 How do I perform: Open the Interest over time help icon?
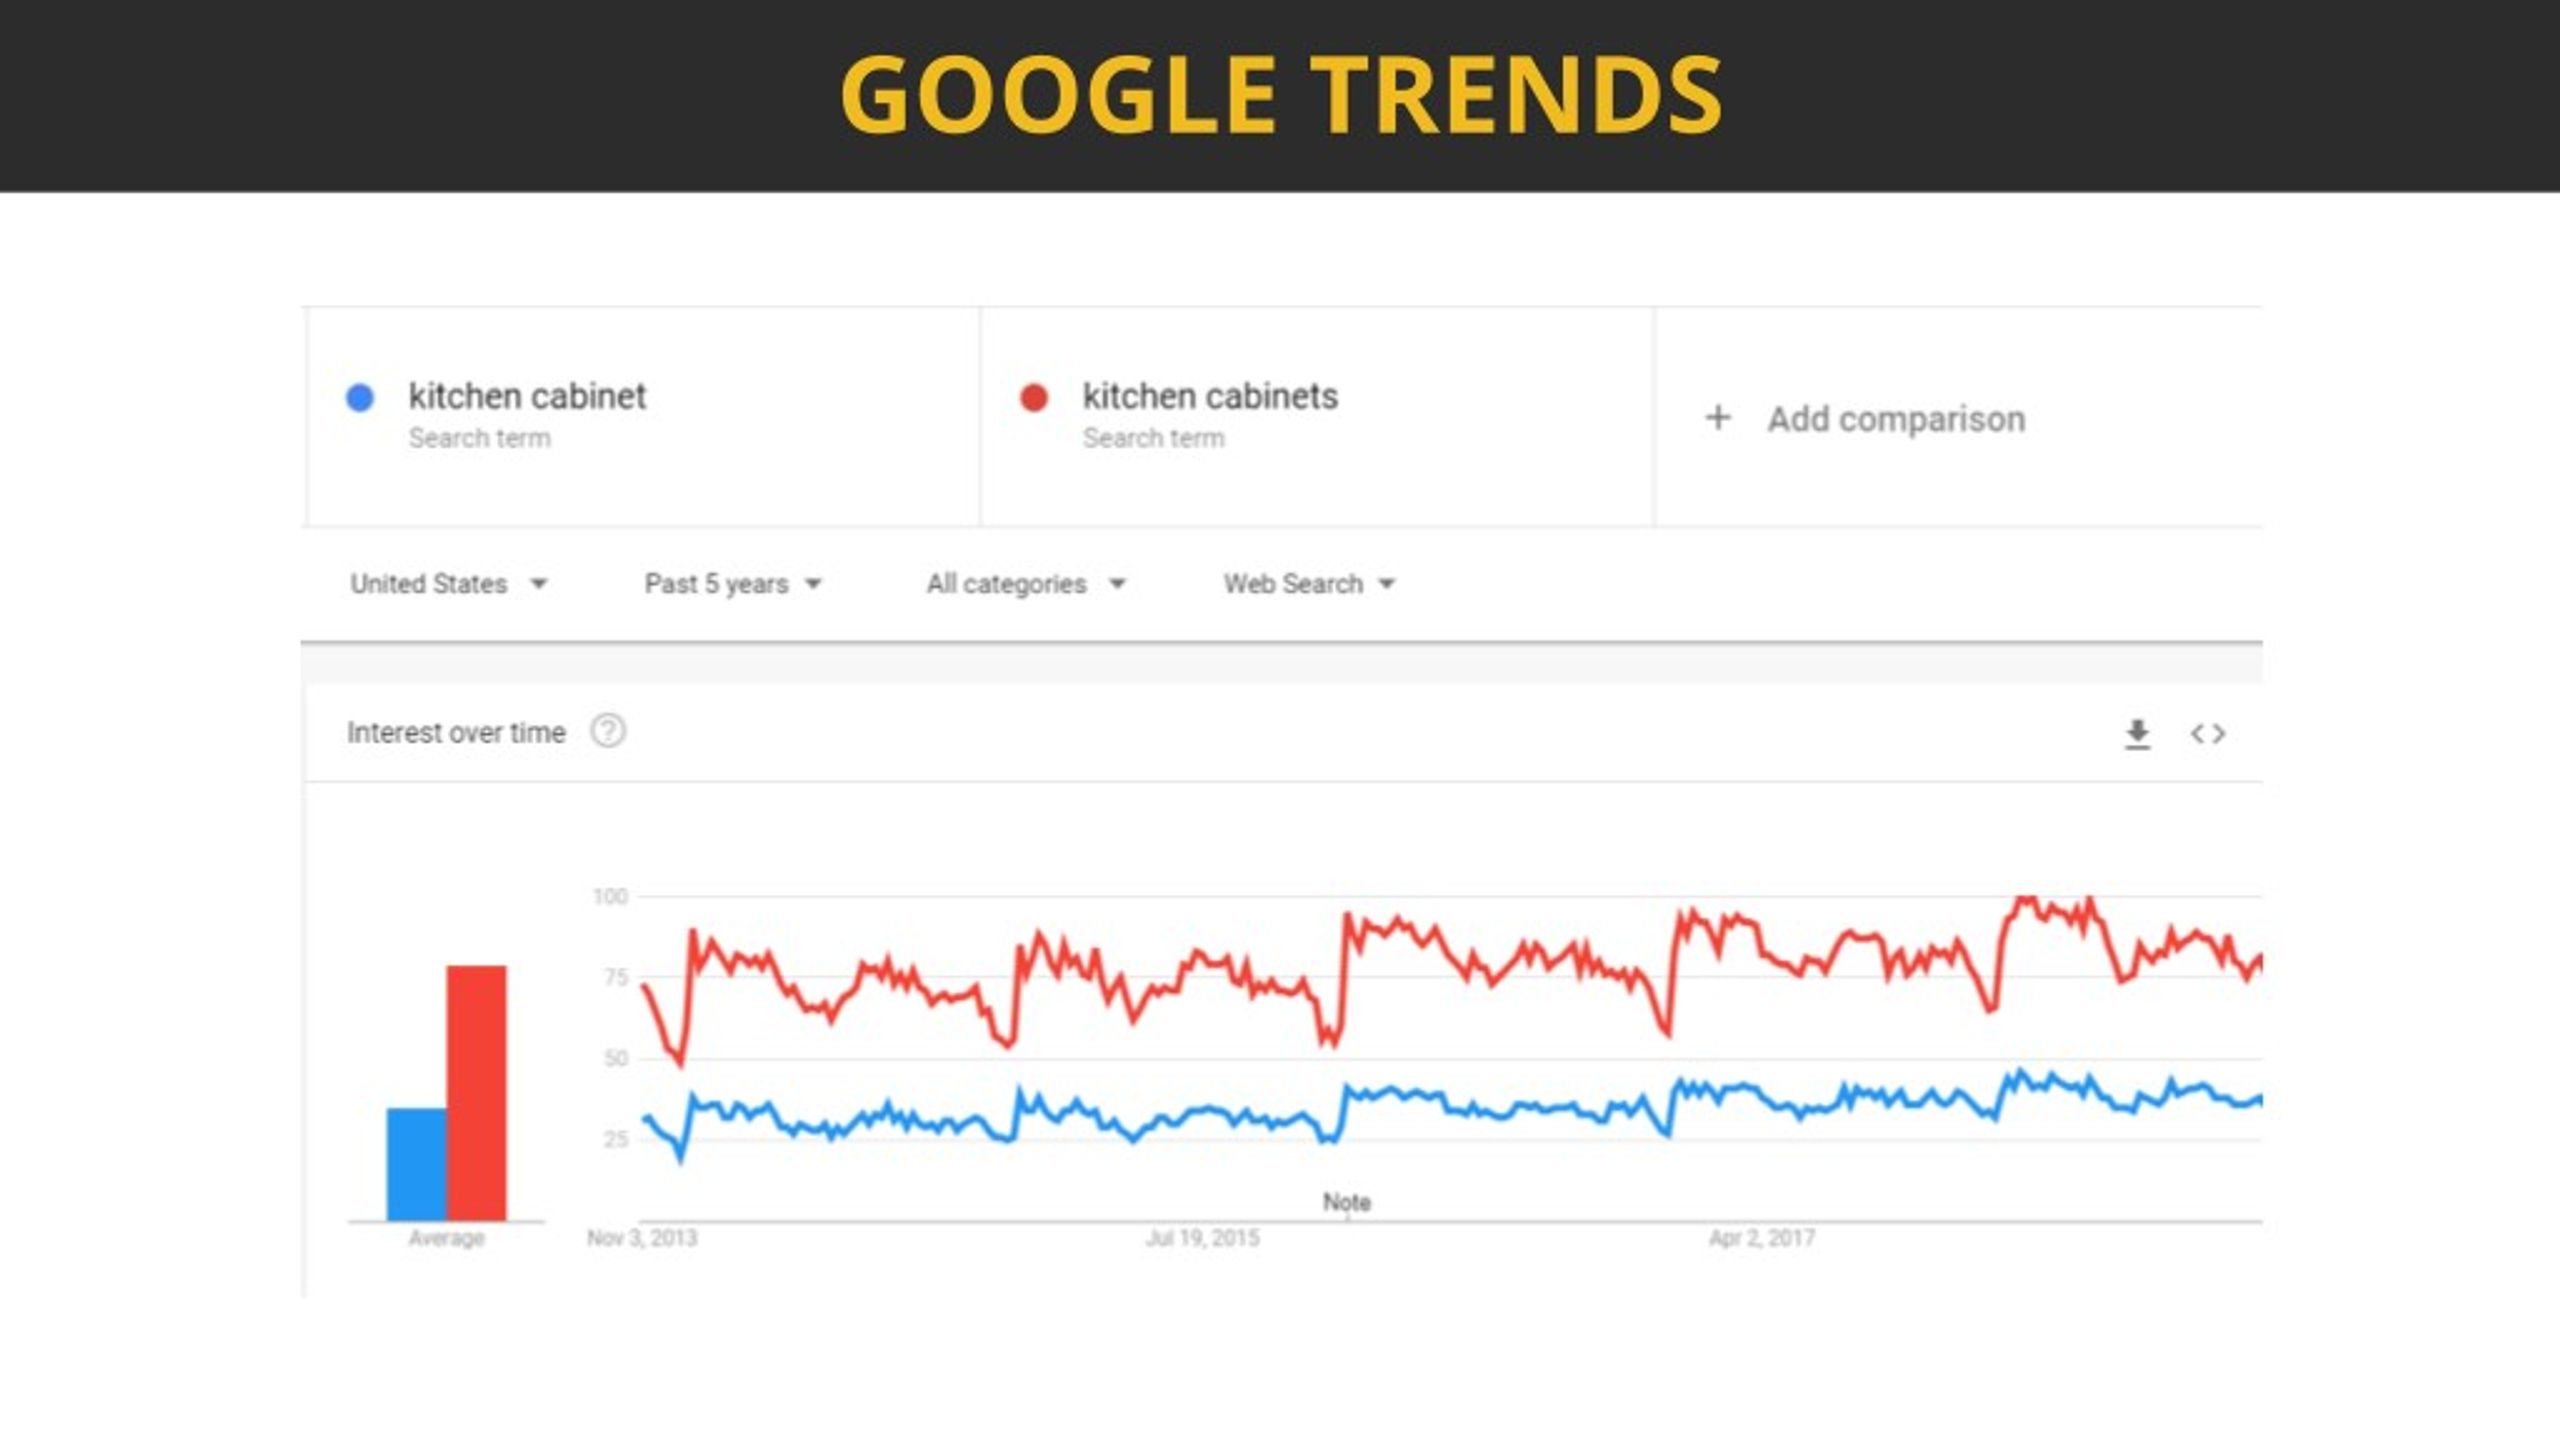608,732
